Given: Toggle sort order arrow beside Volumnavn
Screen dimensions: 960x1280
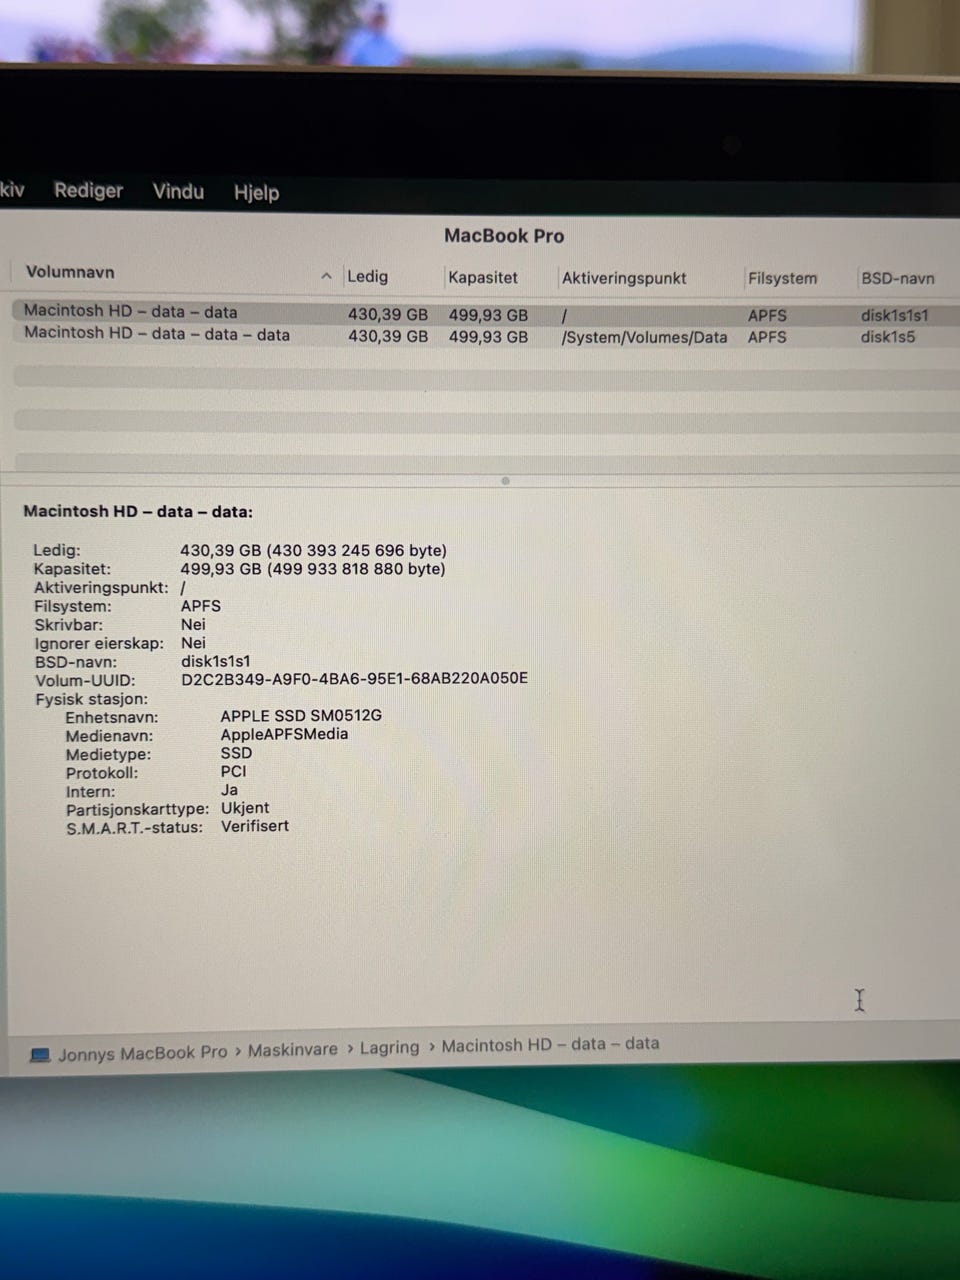Looking at the screenshot, I should tap(326, 276).
